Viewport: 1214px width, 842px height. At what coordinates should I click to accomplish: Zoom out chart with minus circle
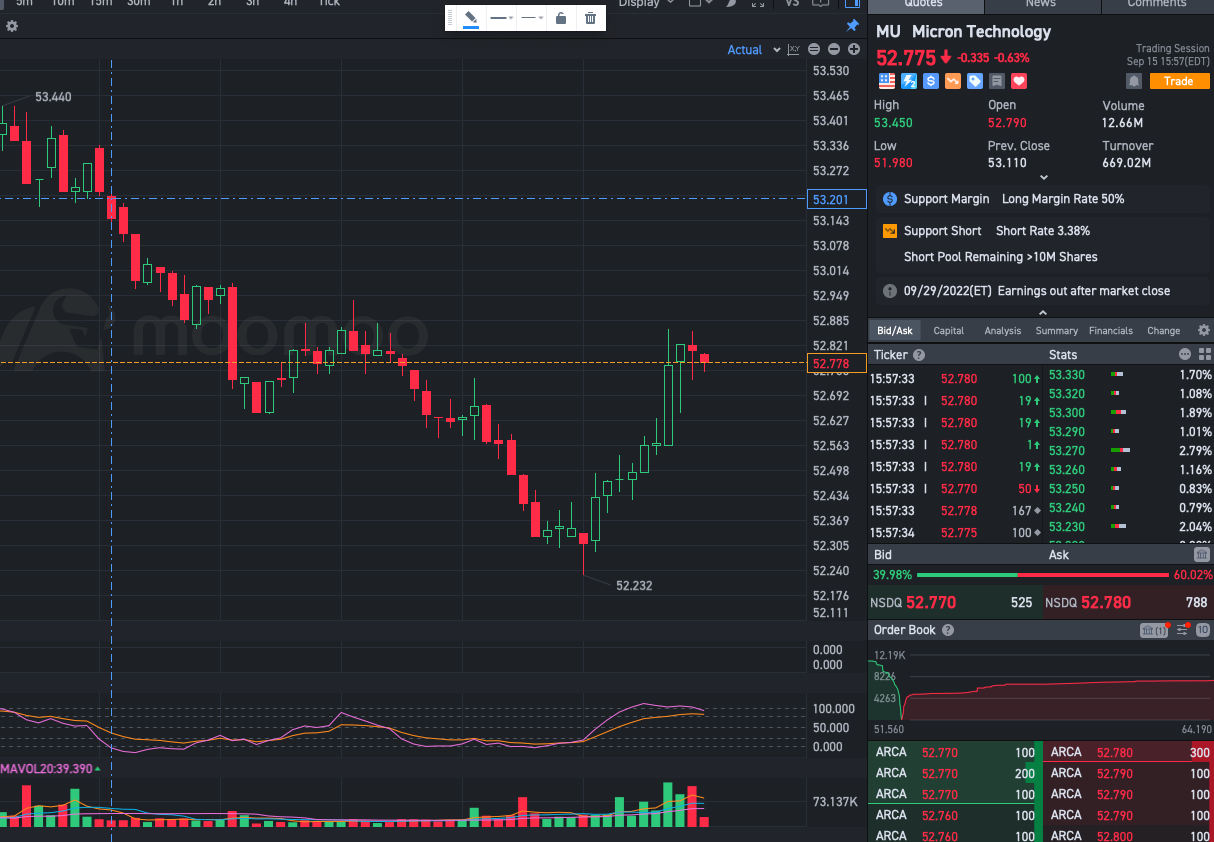tap(834, 49)
